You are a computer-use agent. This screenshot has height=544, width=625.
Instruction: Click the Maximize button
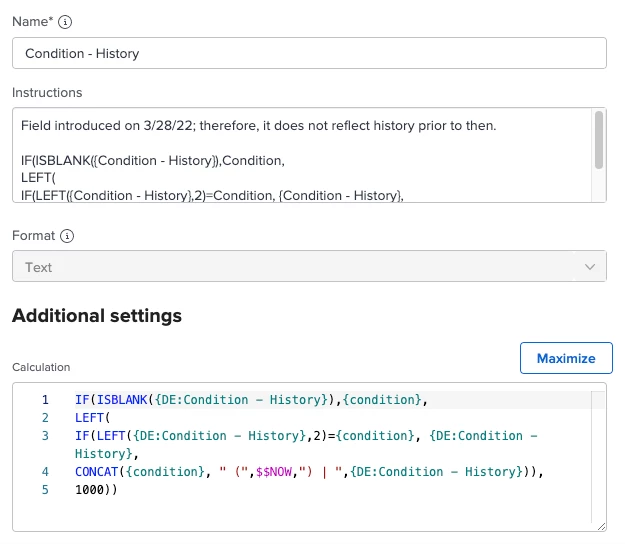[566, 358]
